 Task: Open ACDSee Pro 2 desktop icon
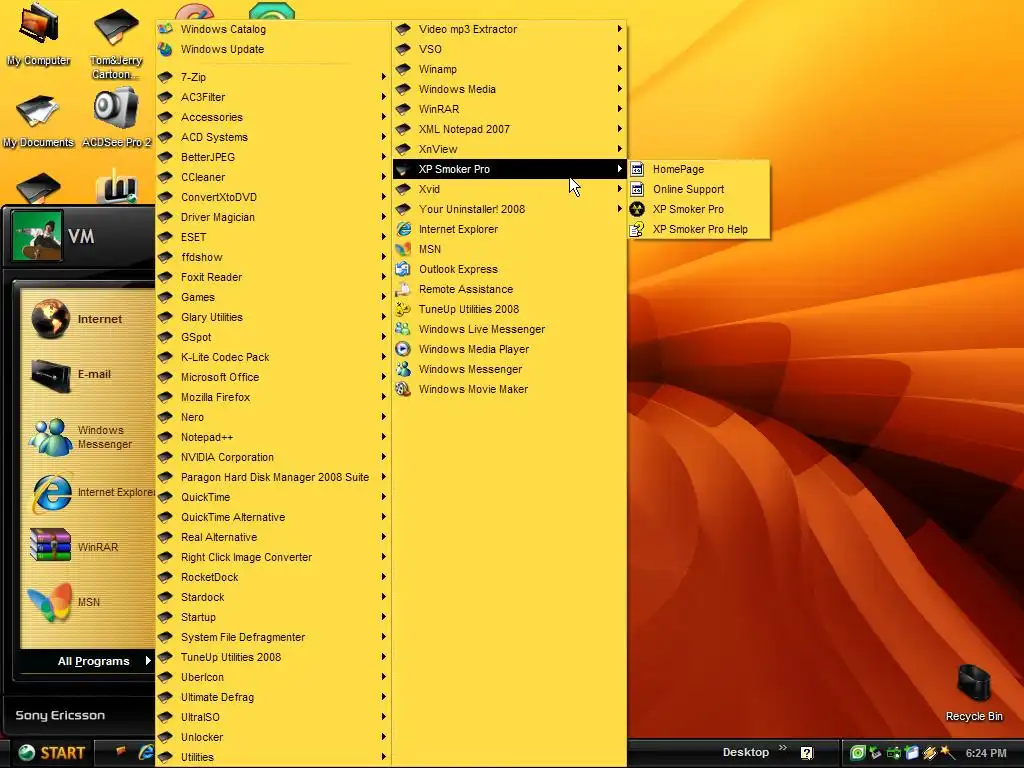click(116, 118)
